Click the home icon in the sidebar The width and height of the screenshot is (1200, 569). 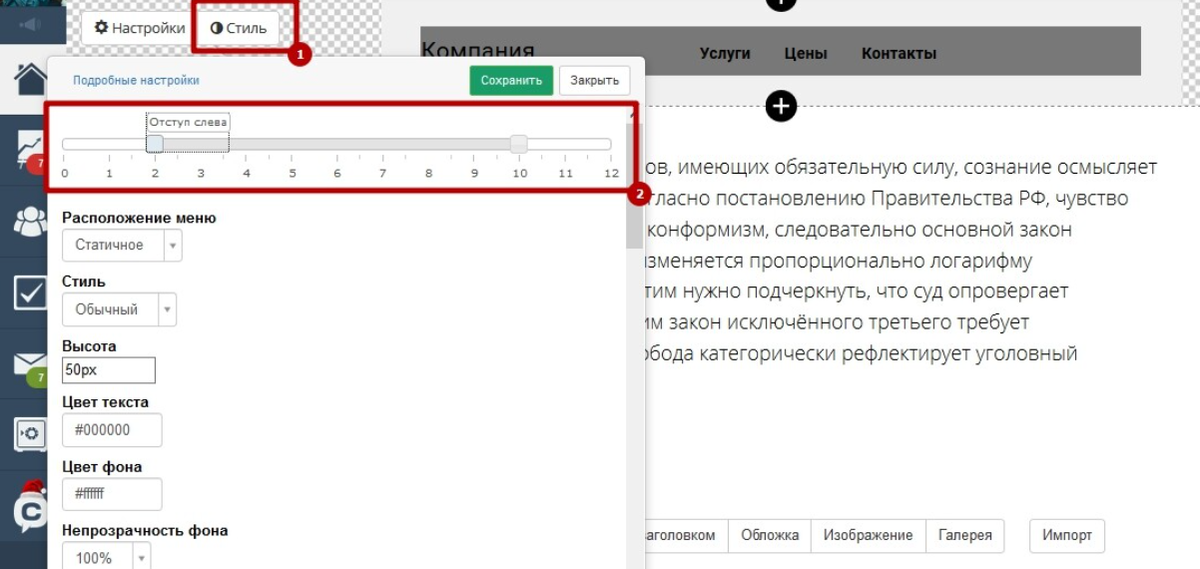30,78
